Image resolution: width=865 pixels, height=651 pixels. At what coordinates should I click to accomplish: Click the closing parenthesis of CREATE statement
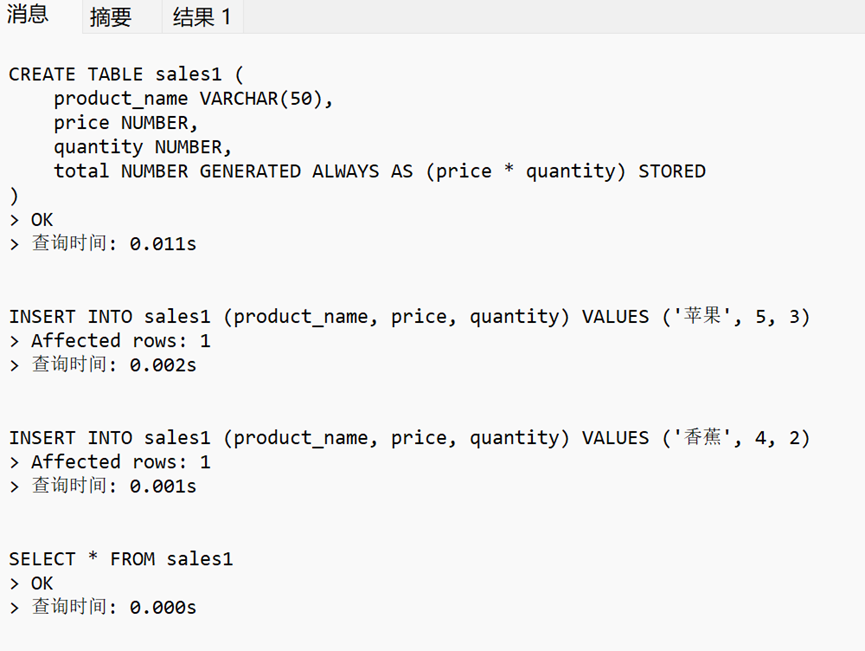click(x=14, y=195)
